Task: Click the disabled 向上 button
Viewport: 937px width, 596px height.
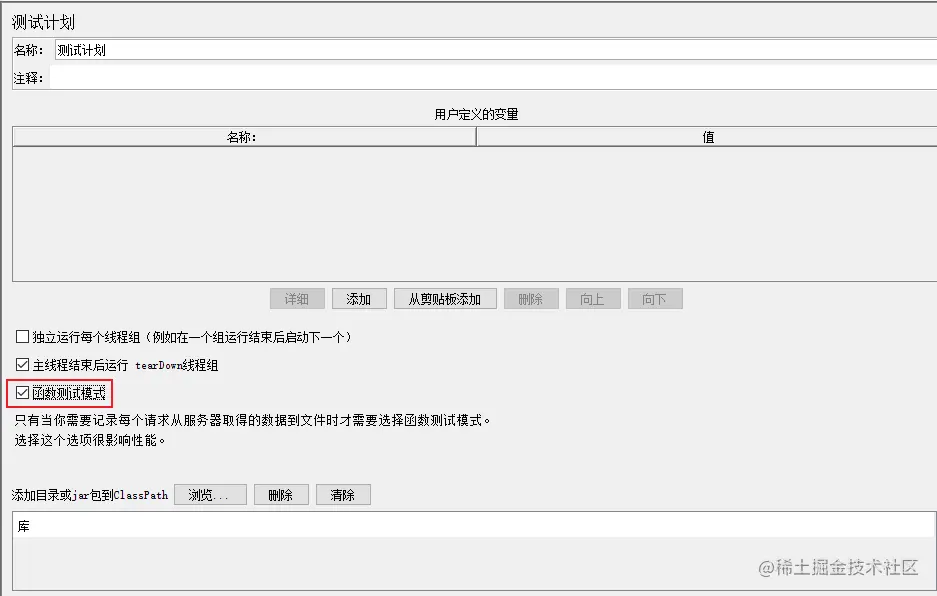Action: pyautogui.click(x=593, y=298)
